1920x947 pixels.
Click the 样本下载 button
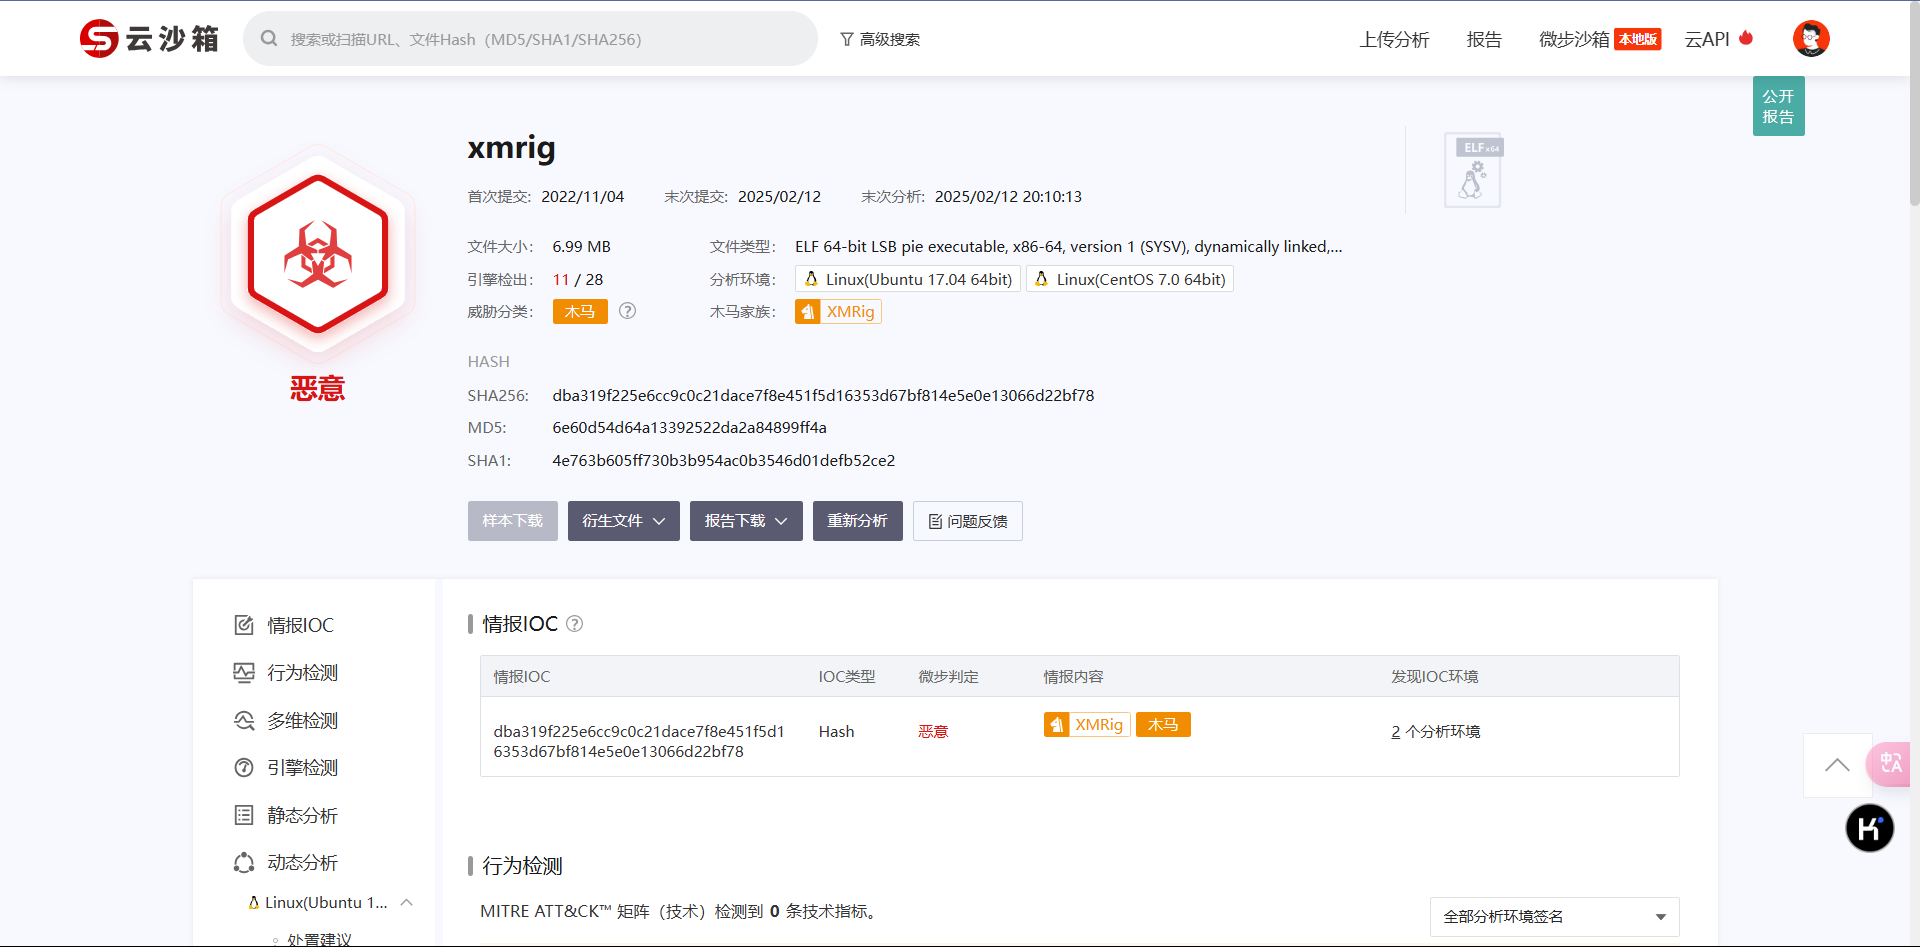513,521
